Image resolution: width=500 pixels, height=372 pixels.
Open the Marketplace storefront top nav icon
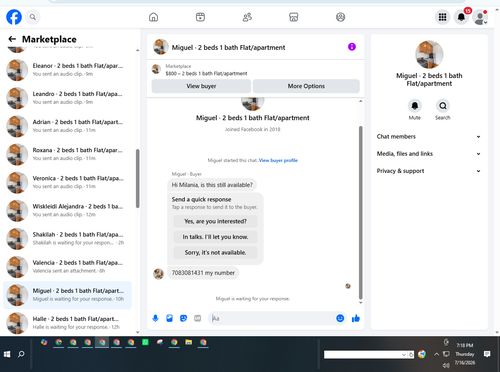(294, 17)
